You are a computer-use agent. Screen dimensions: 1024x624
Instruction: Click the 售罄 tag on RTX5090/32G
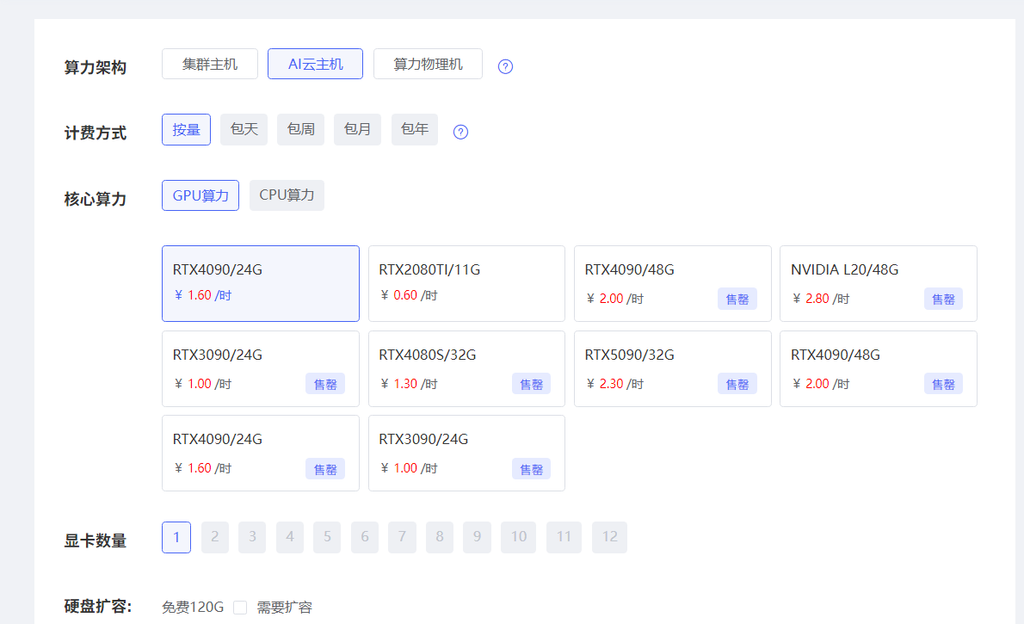(737, 384)
